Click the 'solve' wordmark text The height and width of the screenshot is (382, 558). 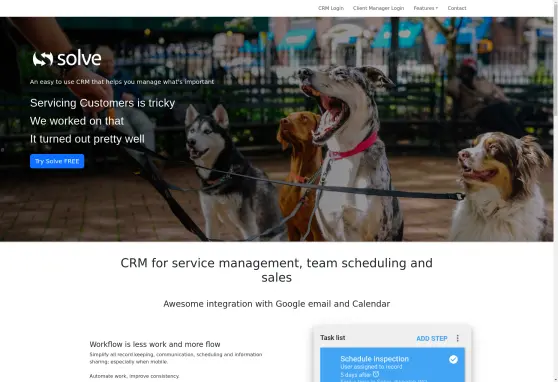(x=79, y=59)
